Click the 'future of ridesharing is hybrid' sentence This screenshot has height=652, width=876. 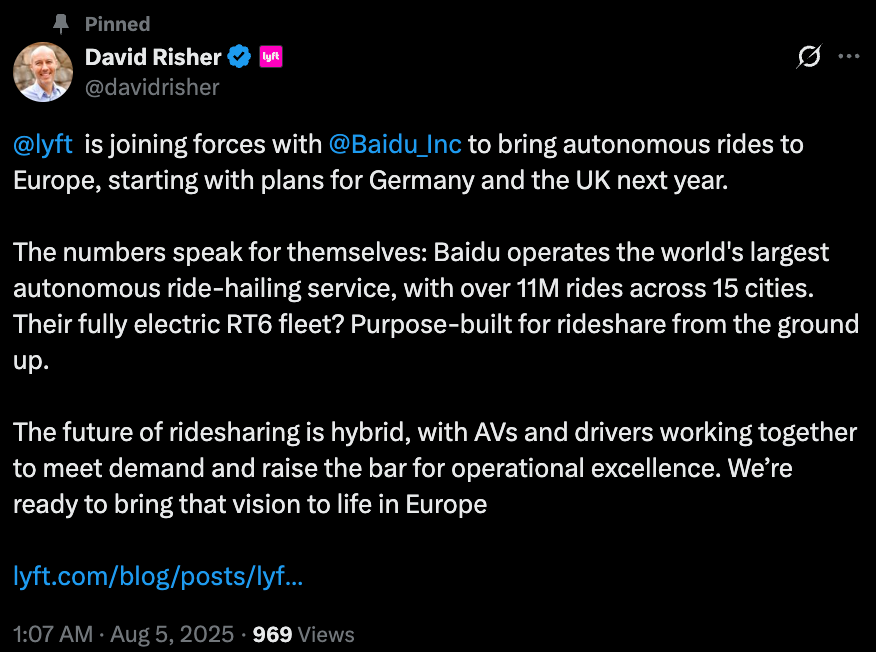[210, 432]
